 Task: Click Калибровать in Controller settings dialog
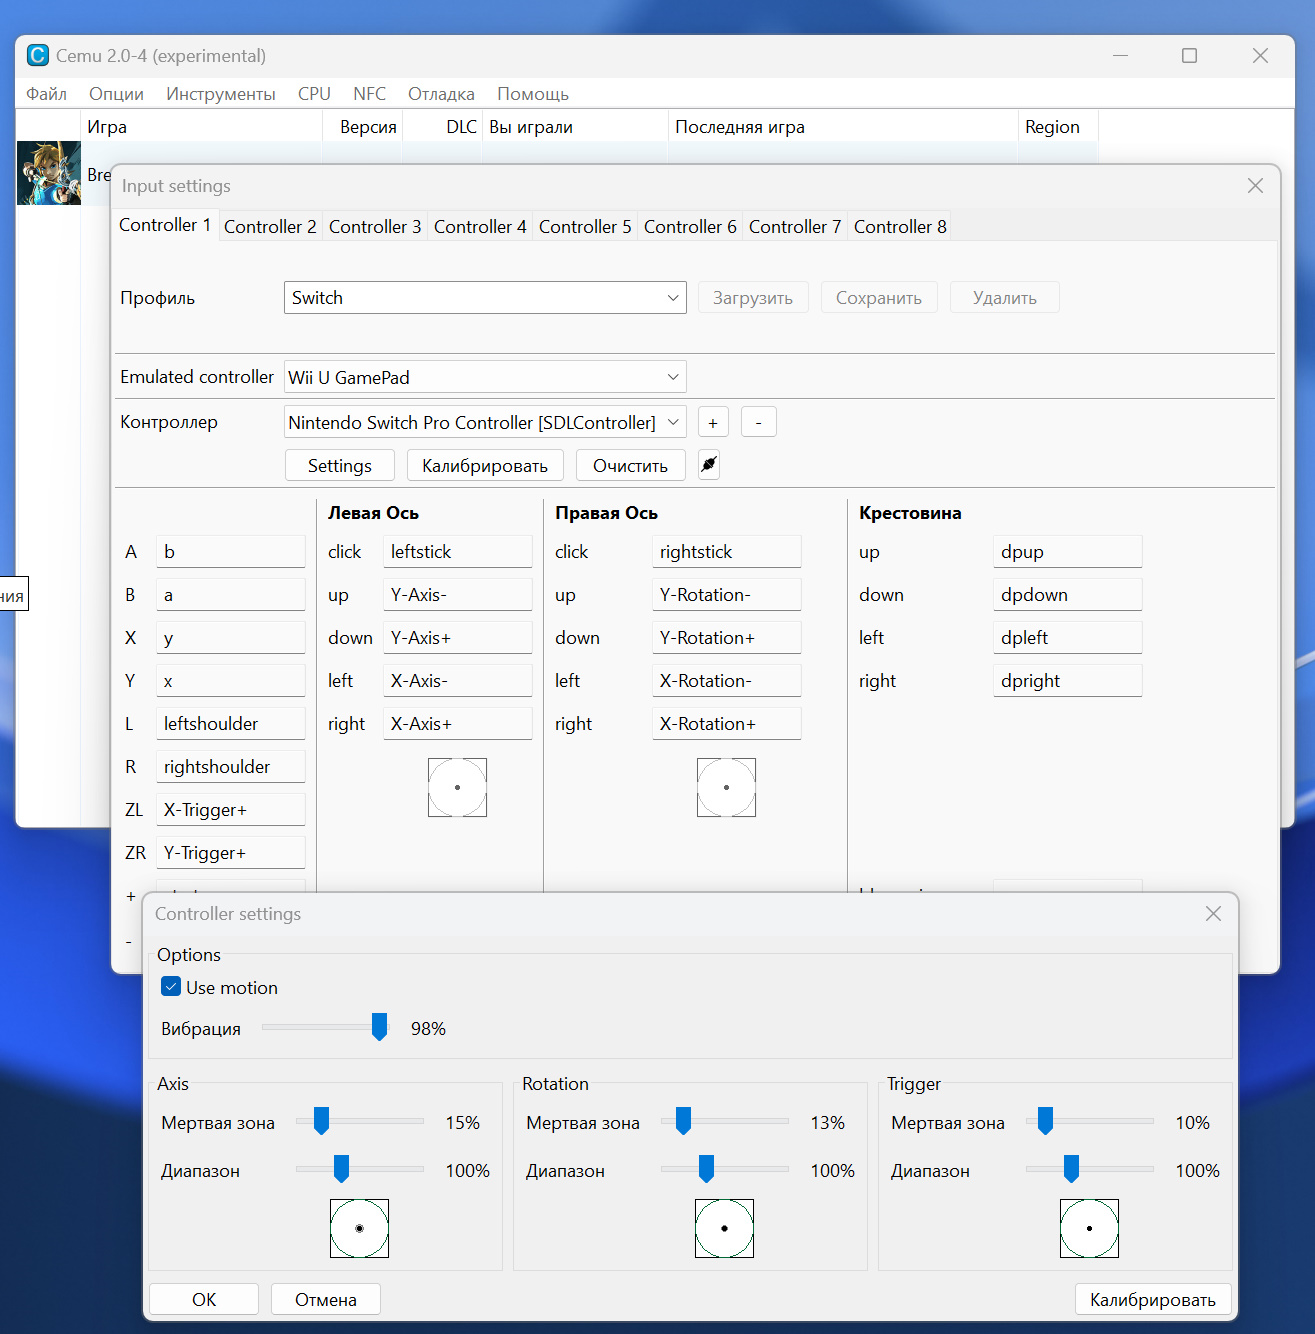[x=1153, y=1299]
